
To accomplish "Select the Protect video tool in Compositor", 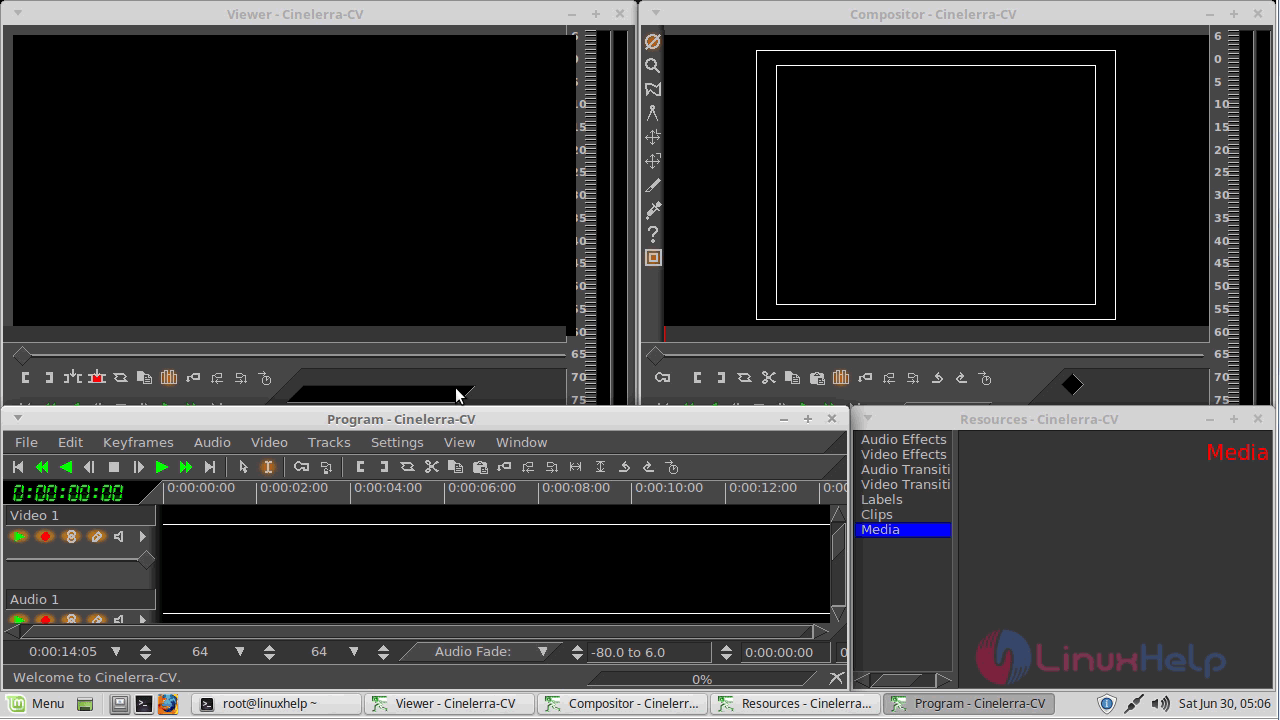I will tap(653, 41).
